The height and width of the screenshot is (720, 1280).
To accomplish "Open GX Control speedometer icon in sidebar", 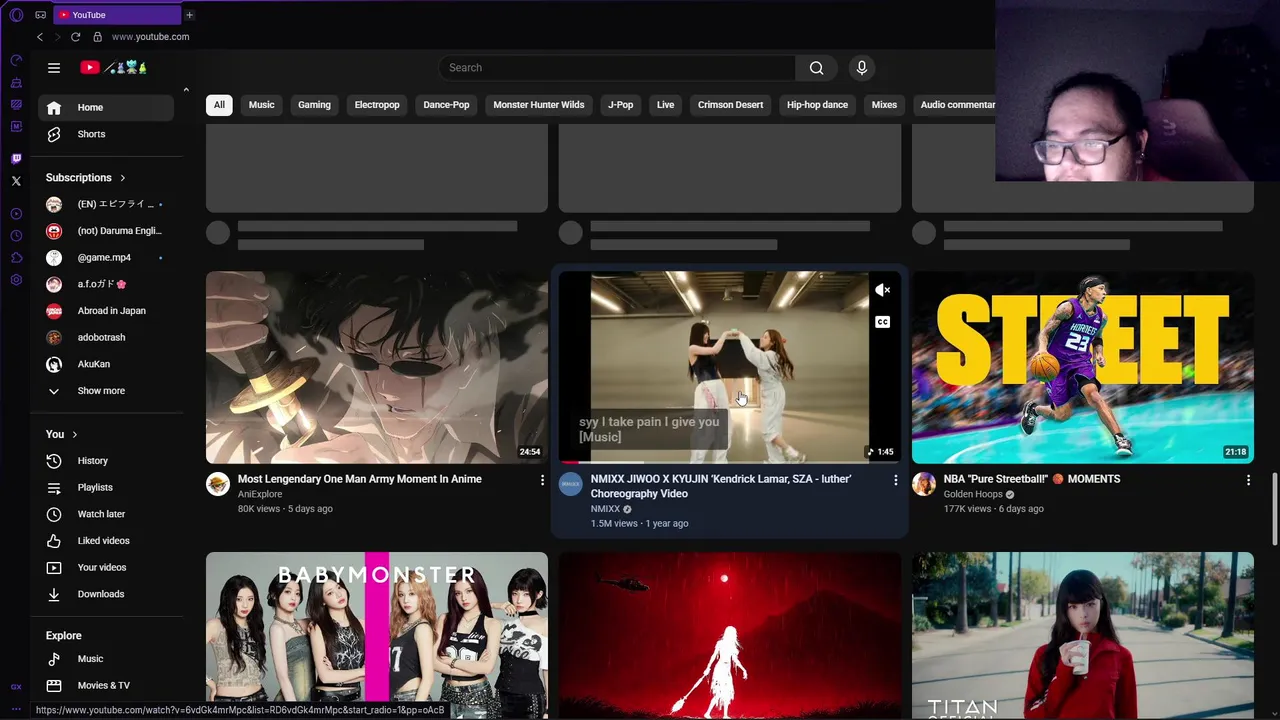I will click(x=16, y=60).
